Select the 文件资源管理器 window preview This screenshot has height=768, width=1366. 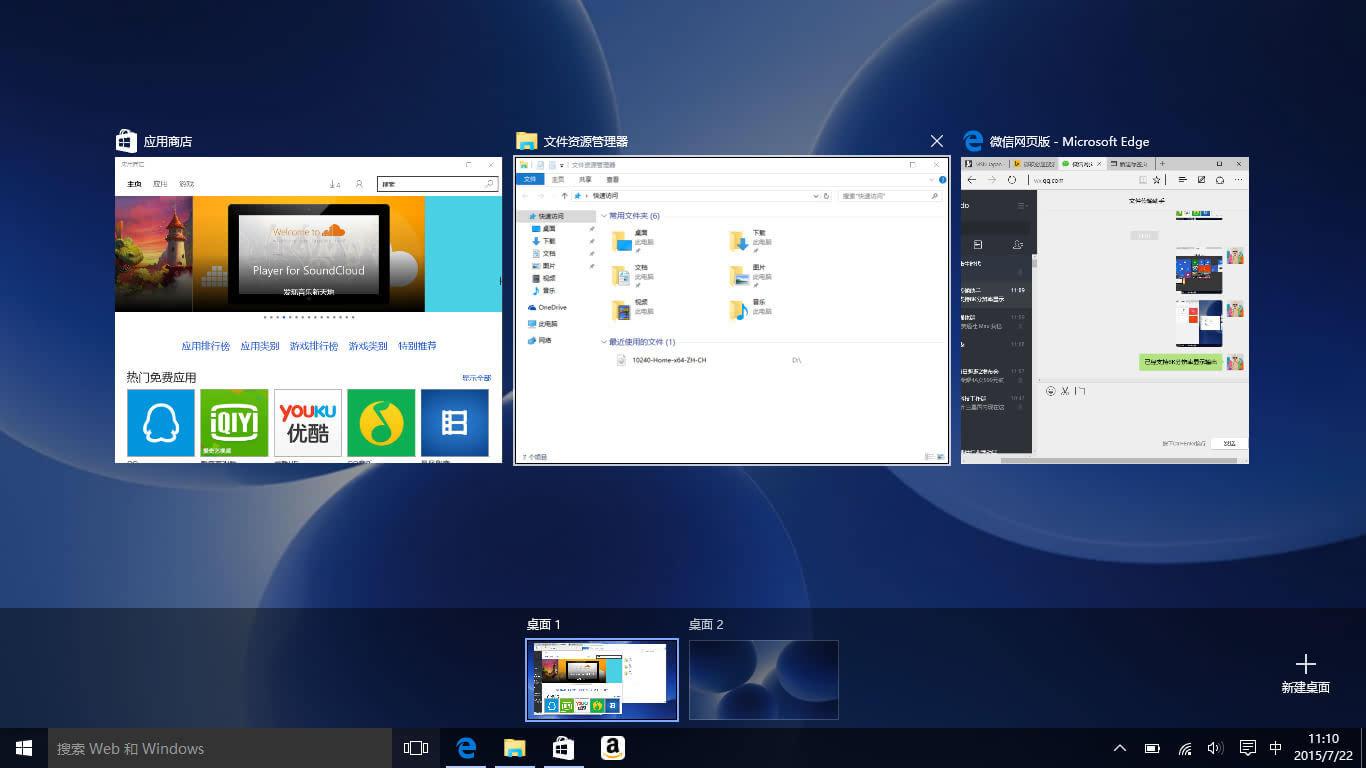click(731, 310)
